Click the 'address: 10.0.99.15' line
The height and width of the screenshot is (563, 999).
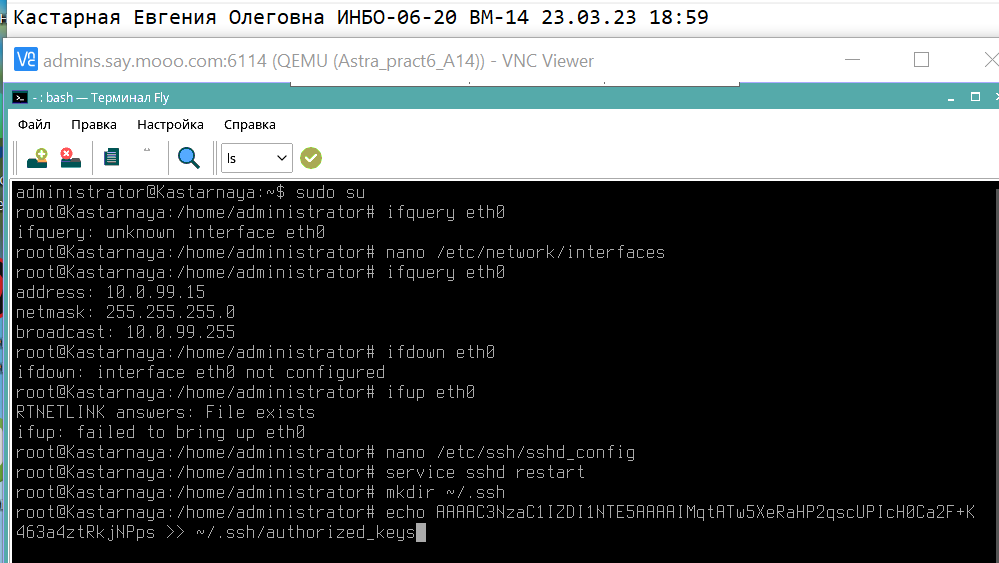tap(110, 292)
